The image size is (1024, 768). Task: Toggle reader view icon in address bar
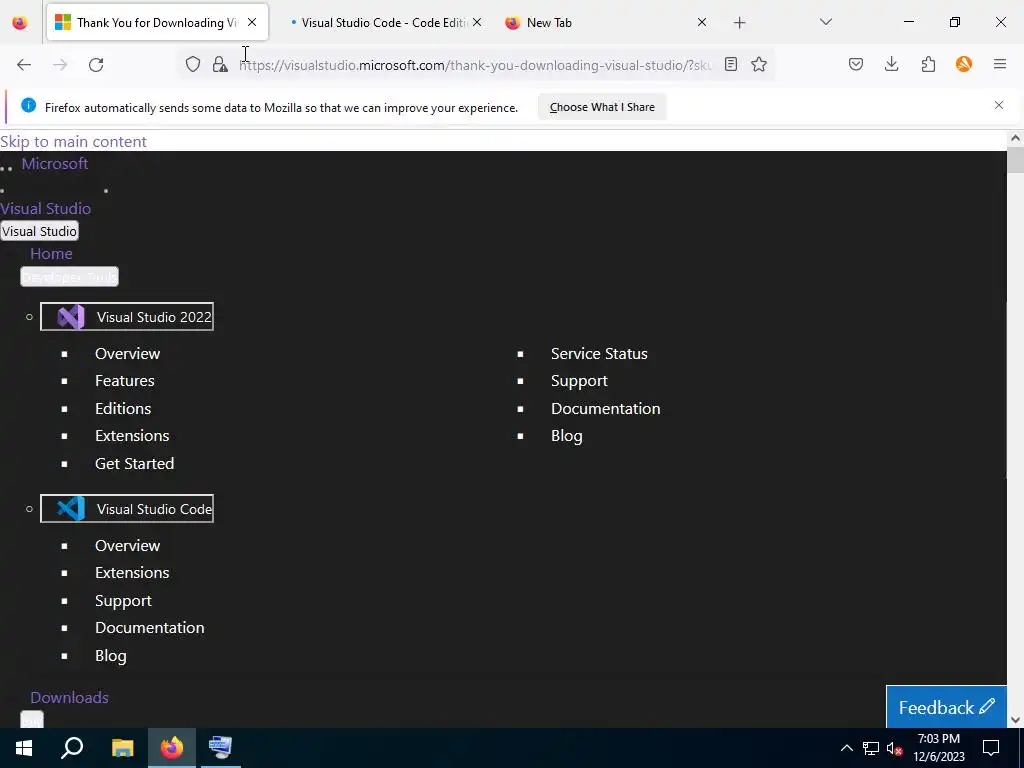[x=731, y=64]
